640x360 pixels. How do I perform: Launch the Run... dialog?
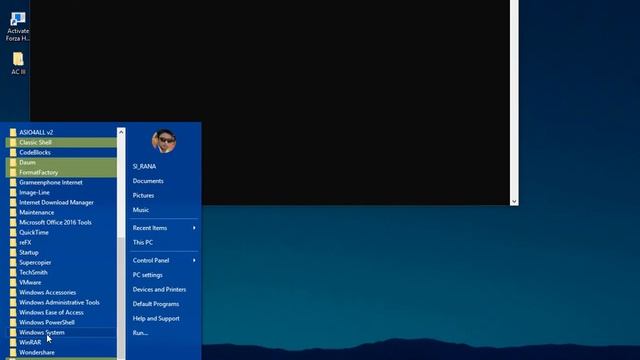tap(140, 333)
